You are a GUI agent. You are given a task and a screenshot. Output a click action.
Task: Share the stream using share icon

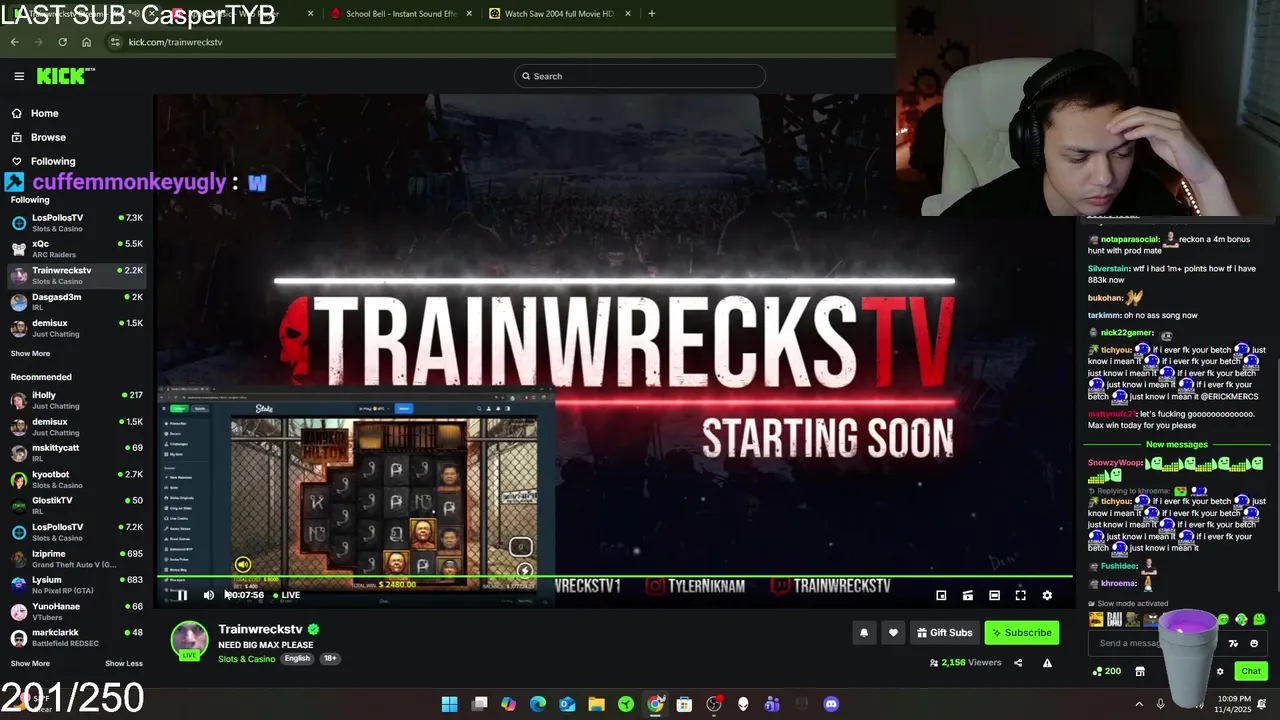click(x=1018, y=662)
